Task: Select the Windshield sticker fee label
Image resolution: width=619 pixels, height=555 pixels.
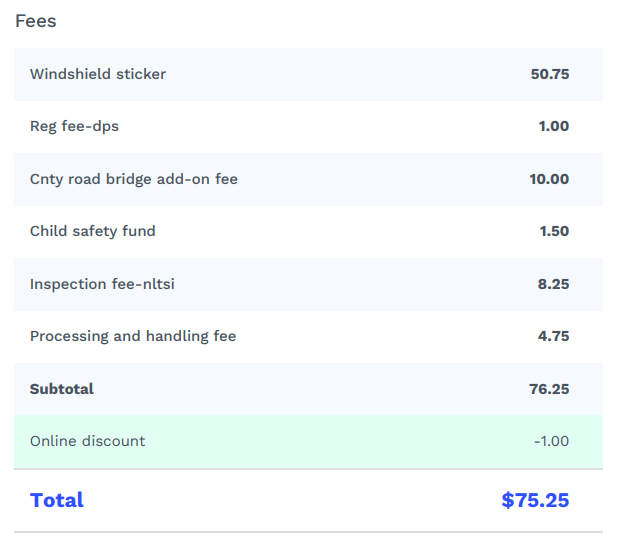Action: (x=98, y=74)
